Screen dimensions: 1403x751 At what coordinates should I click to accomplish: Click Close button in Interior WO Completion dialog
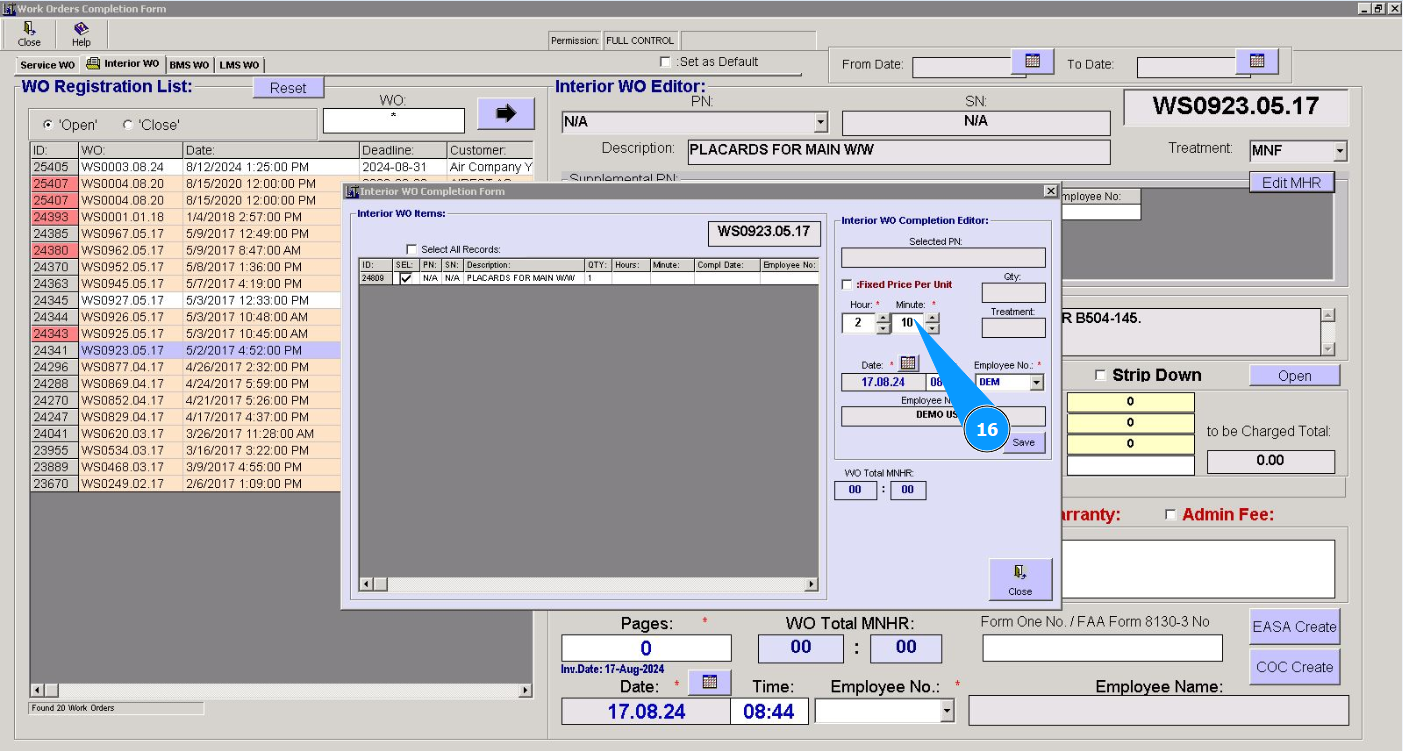[1020, 579]
